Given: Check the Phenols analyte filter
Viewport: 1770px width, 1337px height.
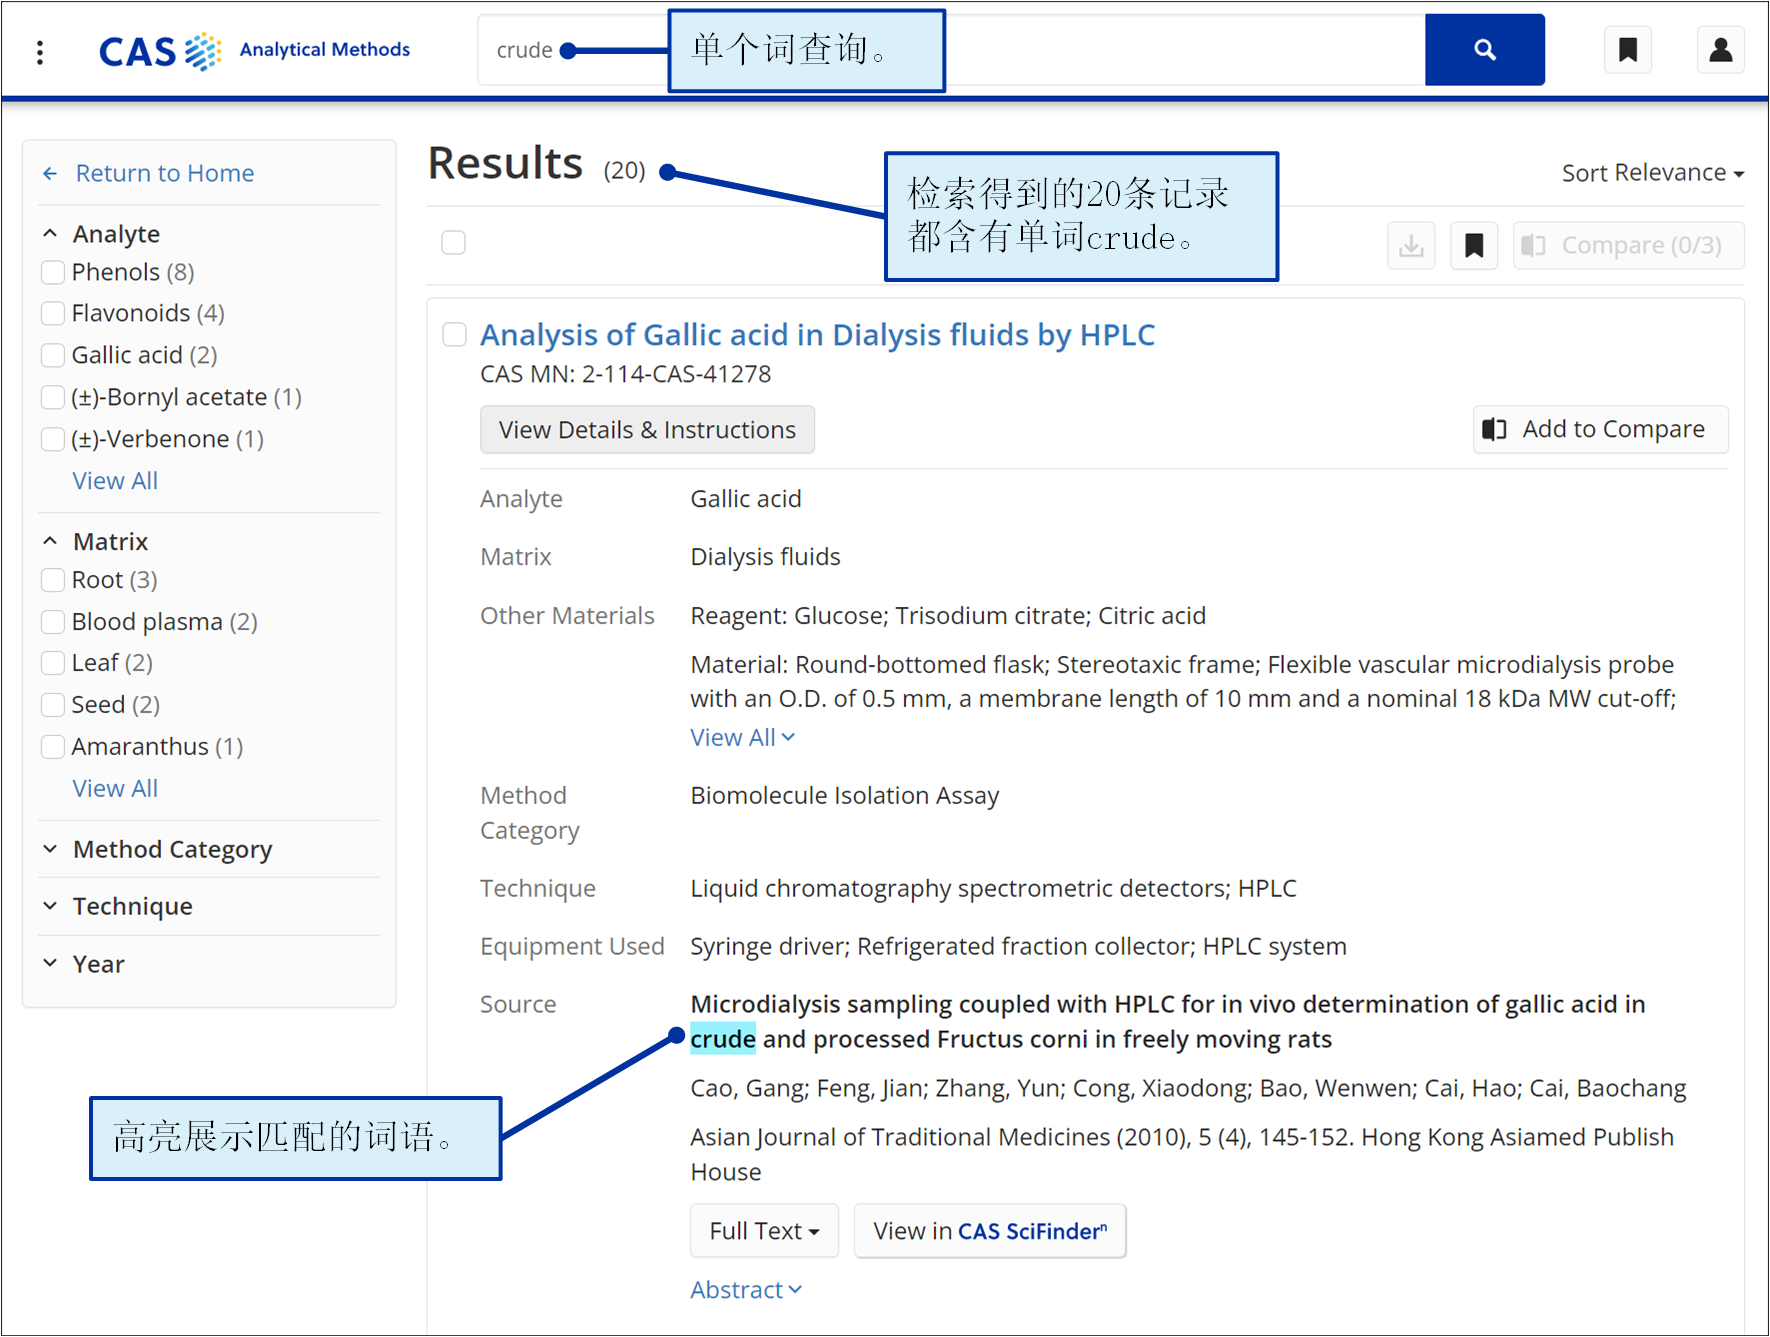Looking at the screenshot, I should [53, 272].
